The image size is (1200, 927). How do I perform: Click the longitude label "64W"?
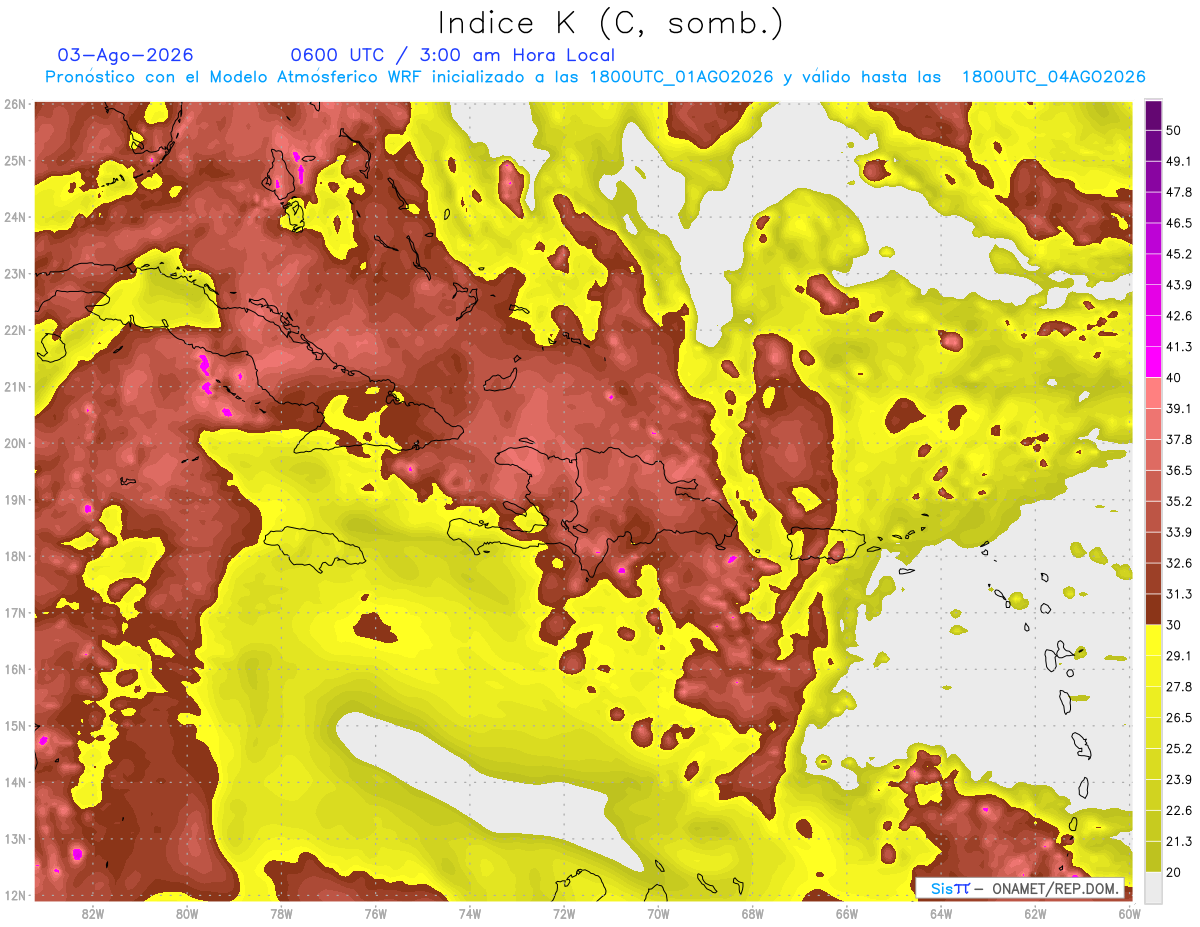point(940,913)
